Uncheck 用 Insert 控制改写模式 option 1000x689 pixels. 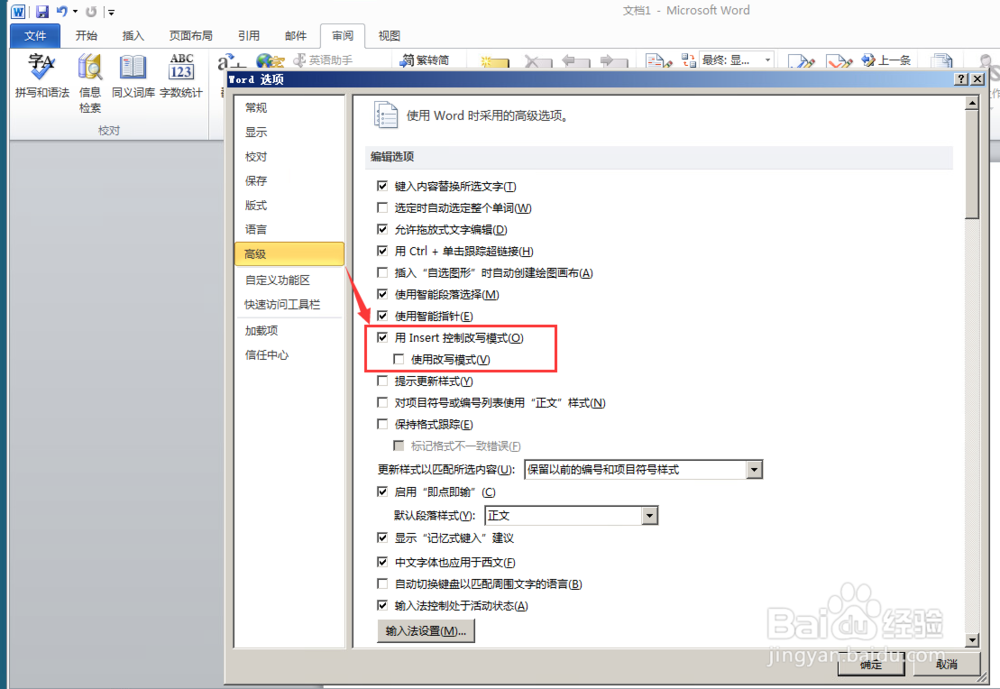(x=383, y=337)
